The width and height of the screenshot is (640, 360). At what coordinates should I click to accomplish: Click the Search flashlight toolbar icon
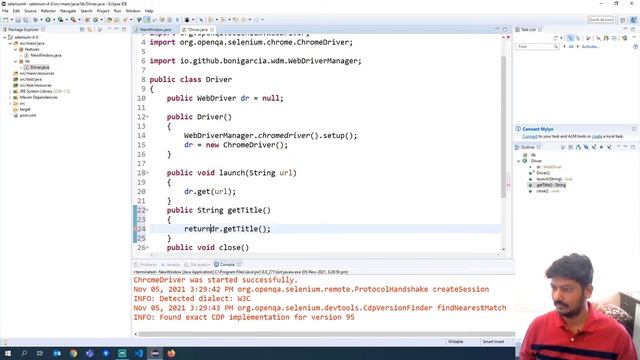[x=124, y=20]
